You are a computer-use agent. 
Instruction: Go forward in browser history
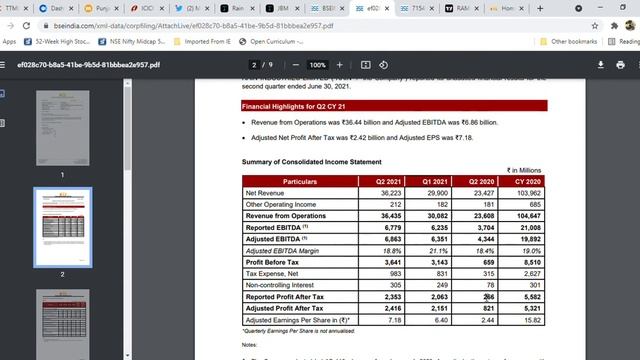point(11,26)
